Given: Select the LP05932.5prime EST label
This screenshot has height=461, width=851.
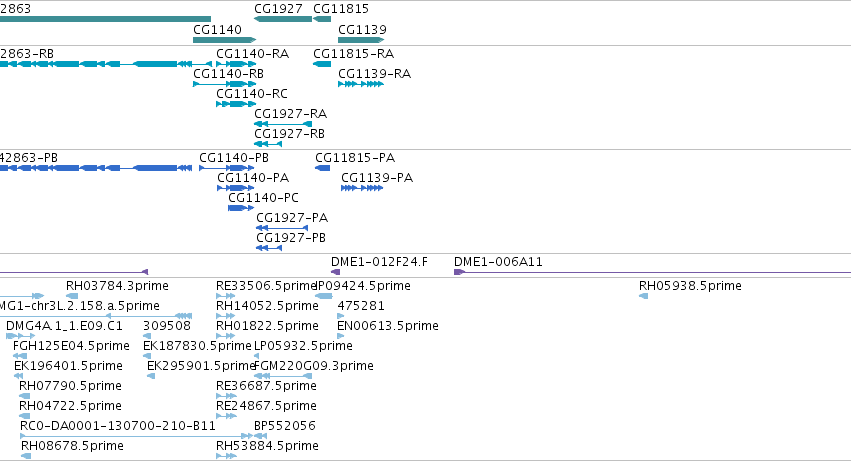Looking at the screenshot, I should click(x=303, y=346).
